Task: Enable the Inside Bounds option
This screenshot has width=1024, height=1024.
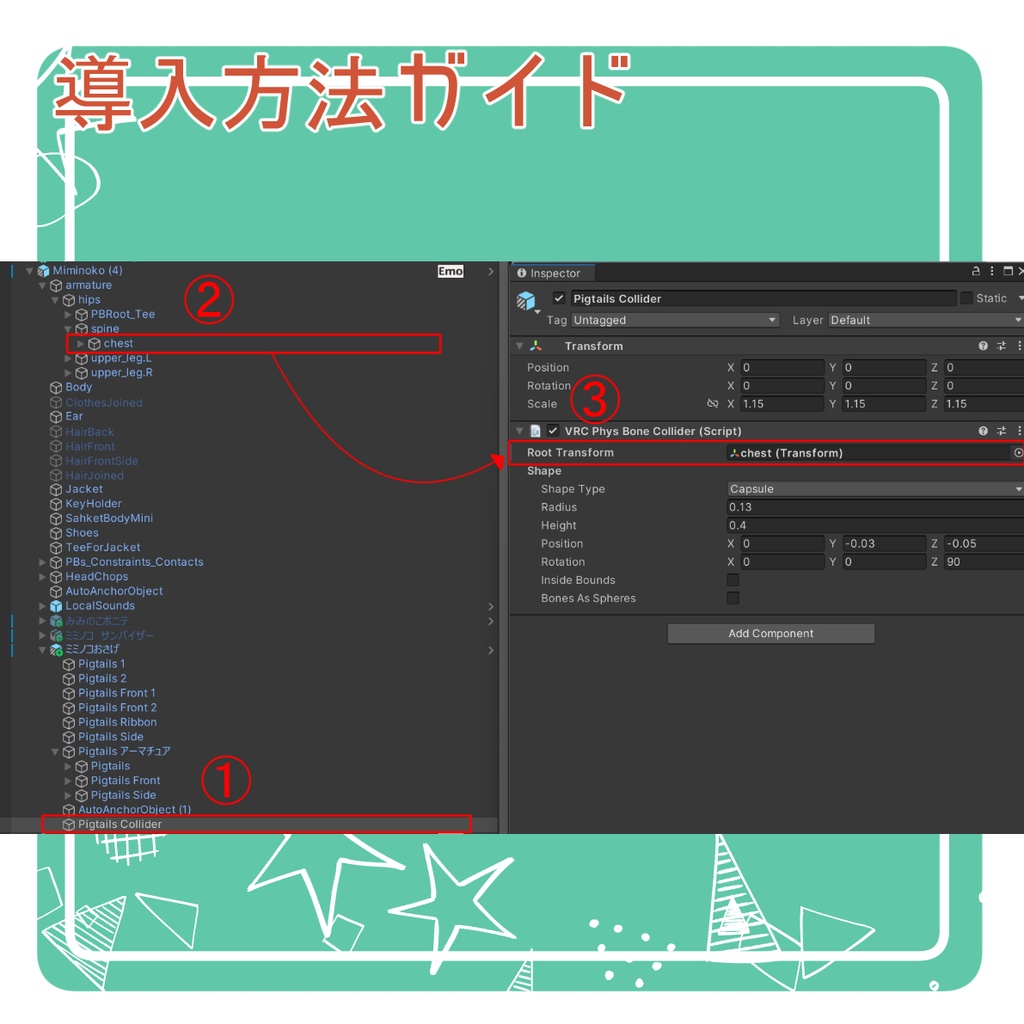Action: pyautogui.click(x=733, y=580)
